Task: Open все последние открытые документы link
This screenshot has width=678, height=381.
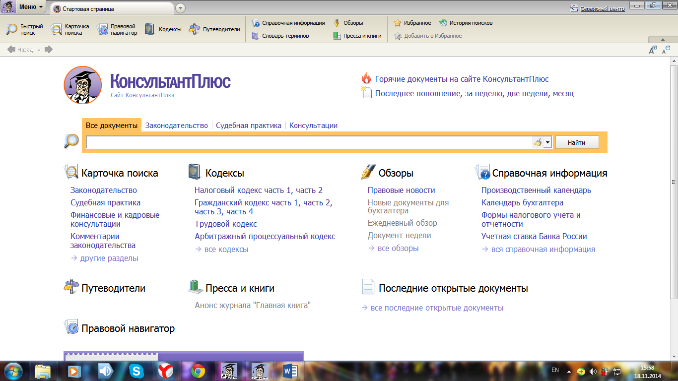Action: 436,307
